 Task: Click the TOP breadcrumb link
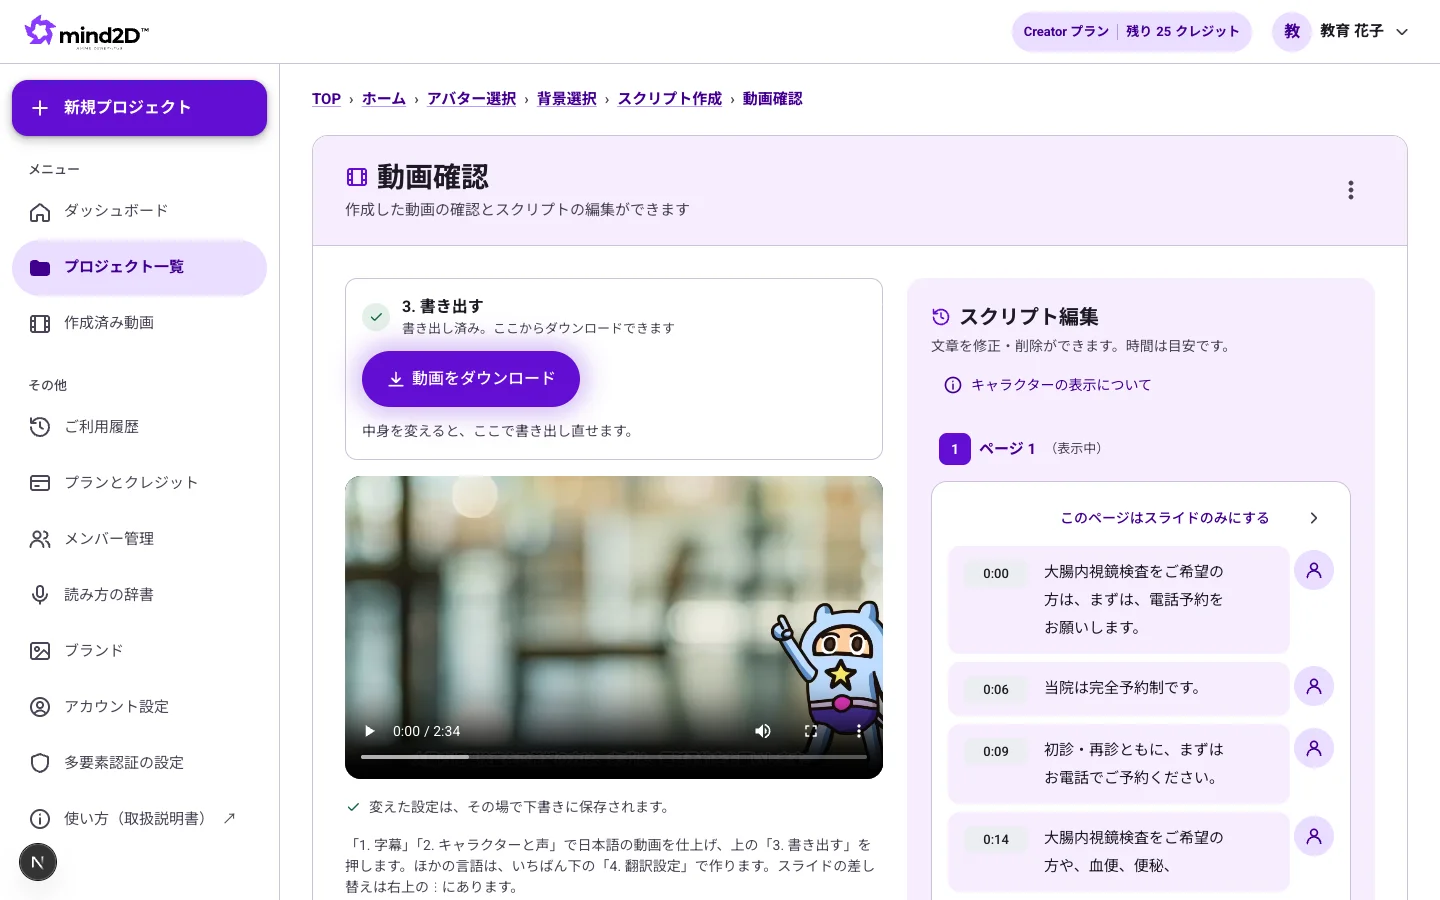click(x=326, y=99)
